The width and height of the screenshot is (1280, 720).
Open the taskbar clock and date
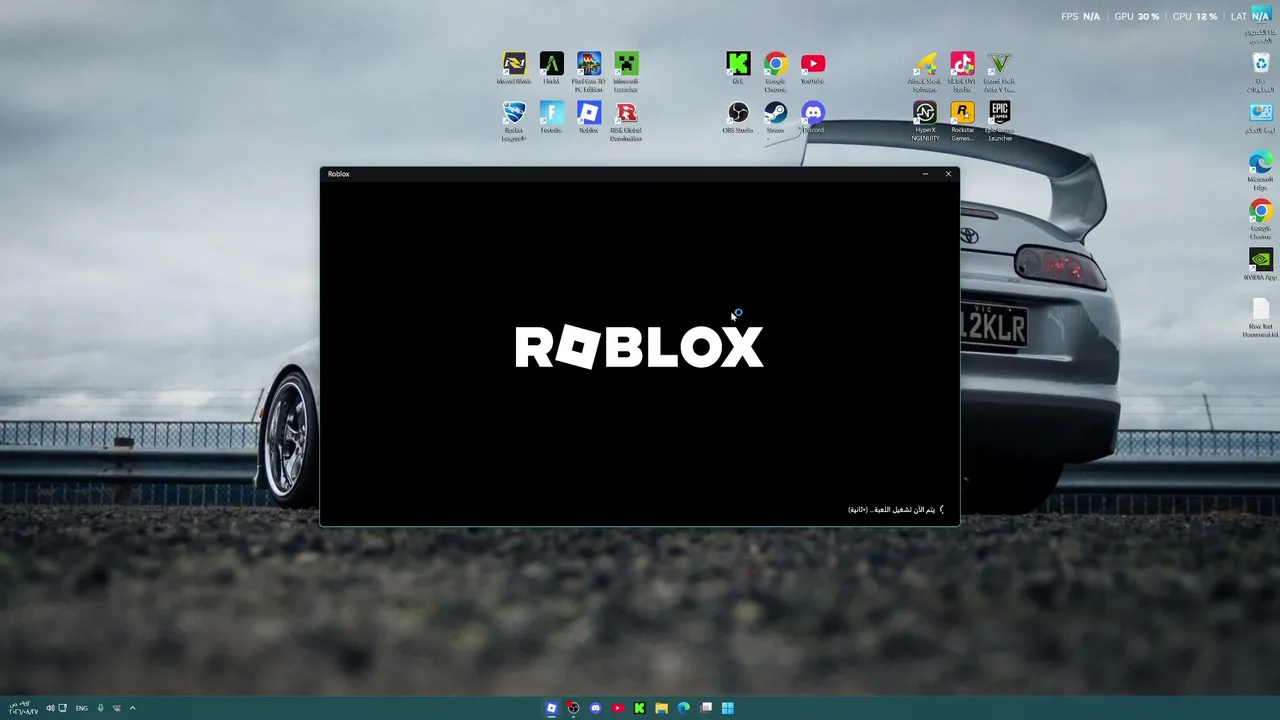24,708
